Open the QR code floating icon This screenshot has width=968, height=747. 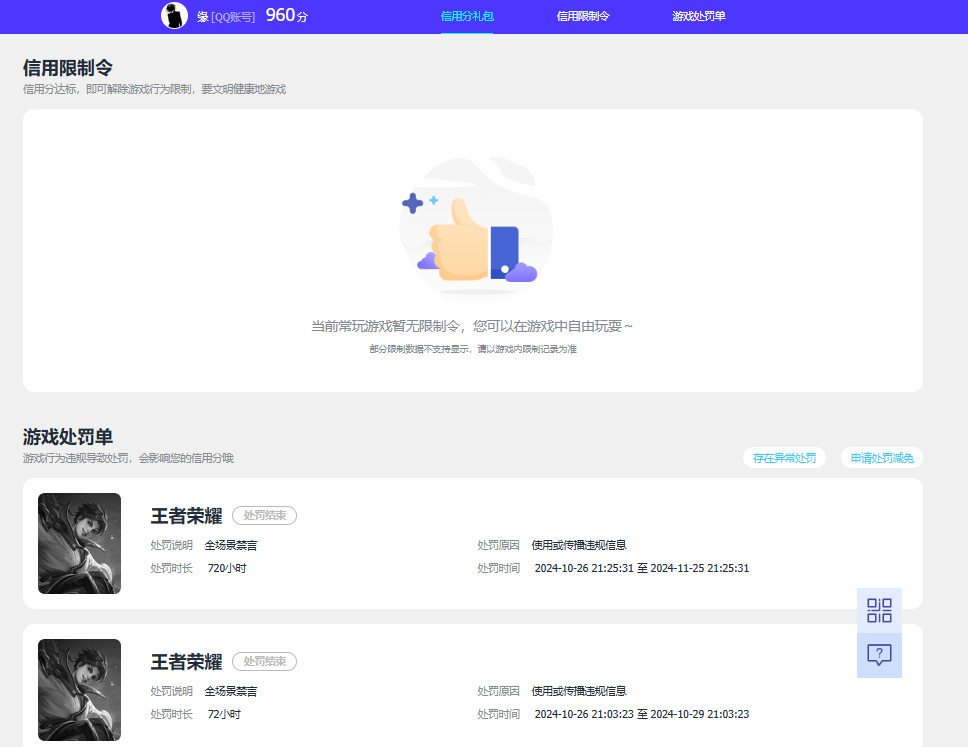[x=879, y=610]
